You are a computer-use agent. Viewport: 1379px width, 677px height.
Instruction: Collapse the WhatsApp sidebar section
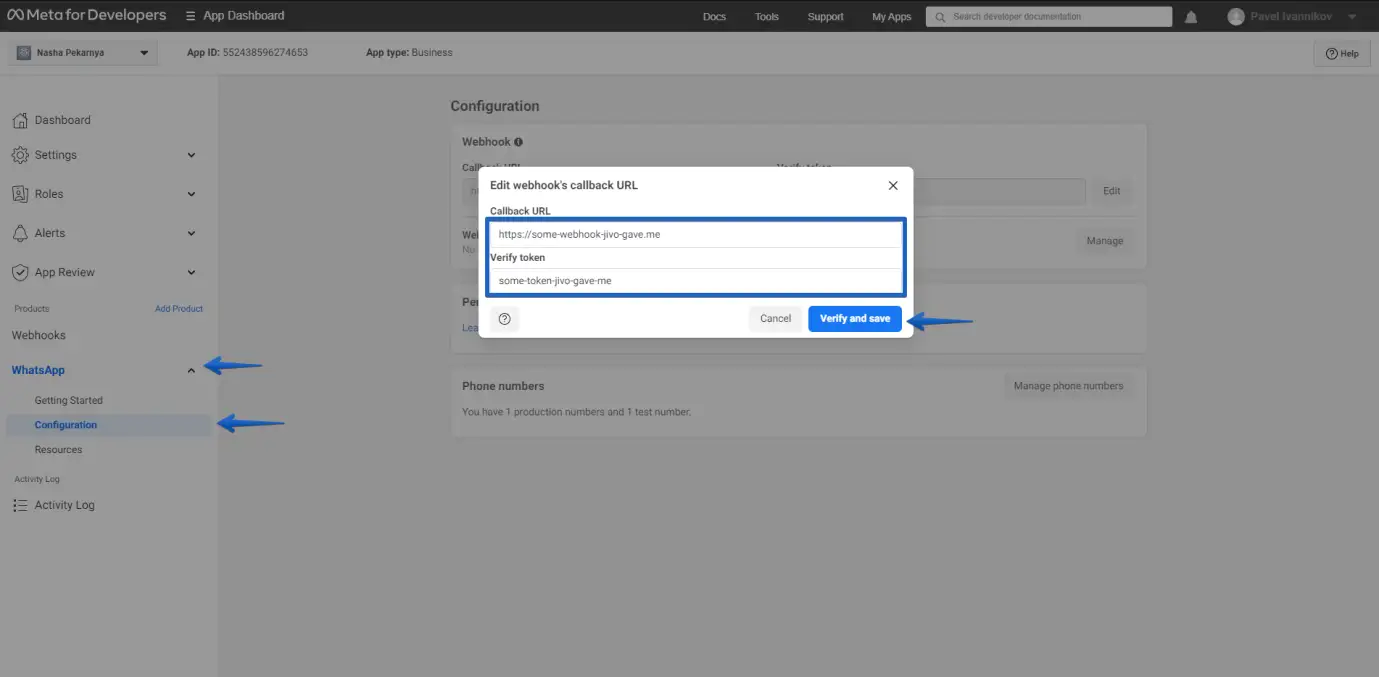coord(191,371)
